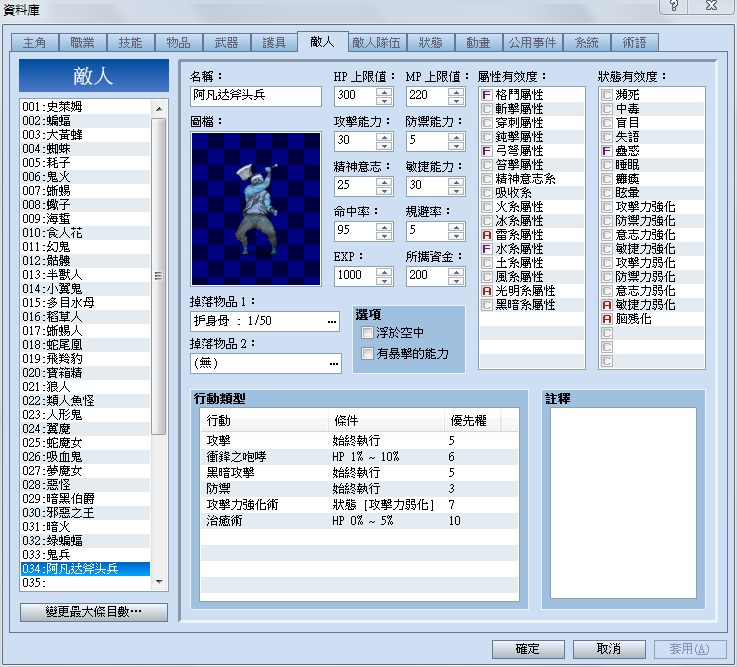Viewport: 737px width, 667px height.
Task: Select the empty 035: enemy slot
Action: point(86,583)
